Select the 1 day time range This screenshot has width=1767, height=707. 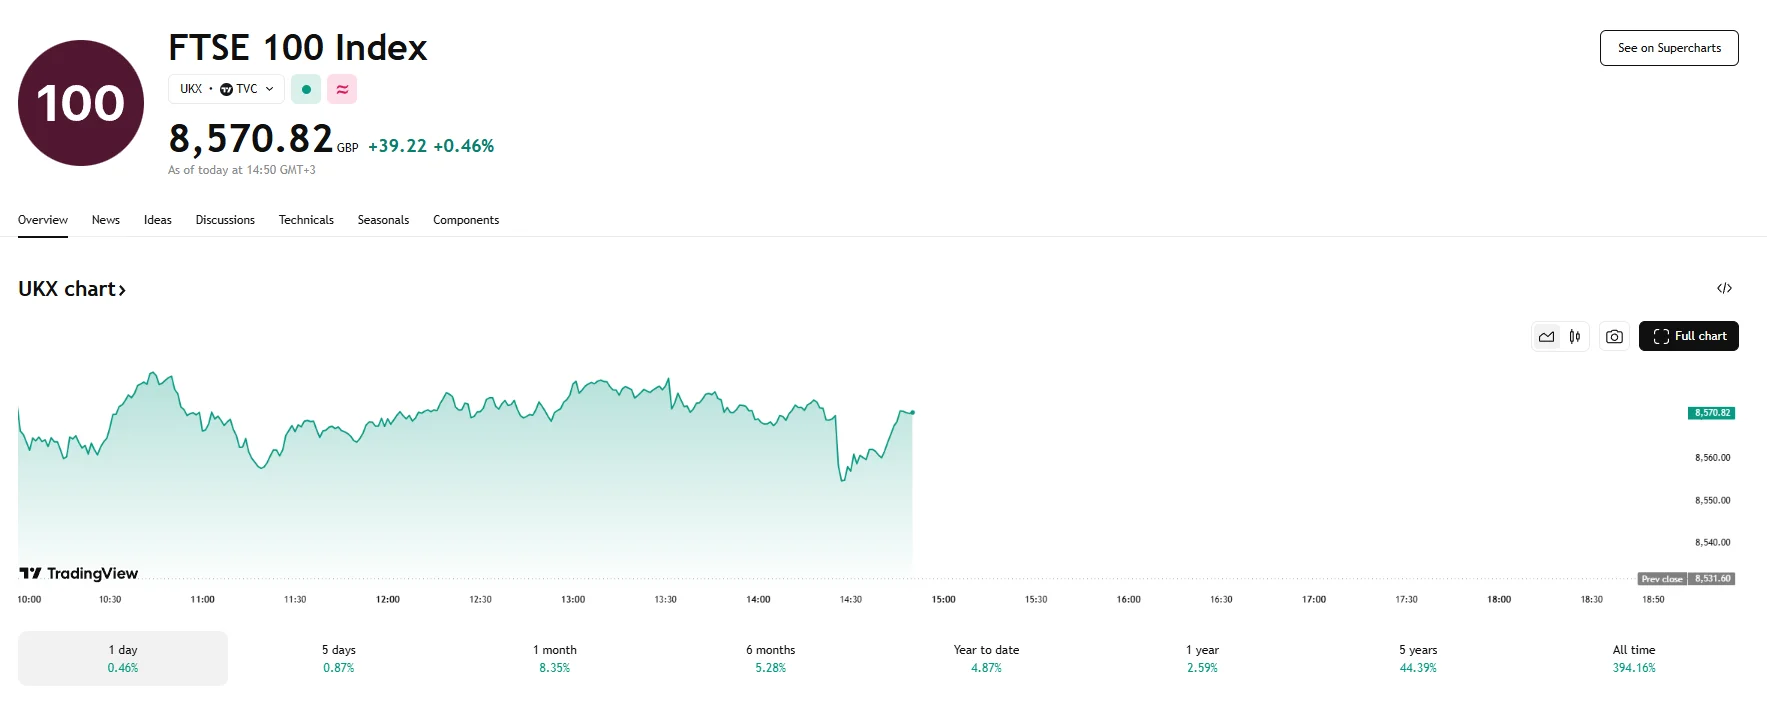pyautogui.click(x=123, y=658)
